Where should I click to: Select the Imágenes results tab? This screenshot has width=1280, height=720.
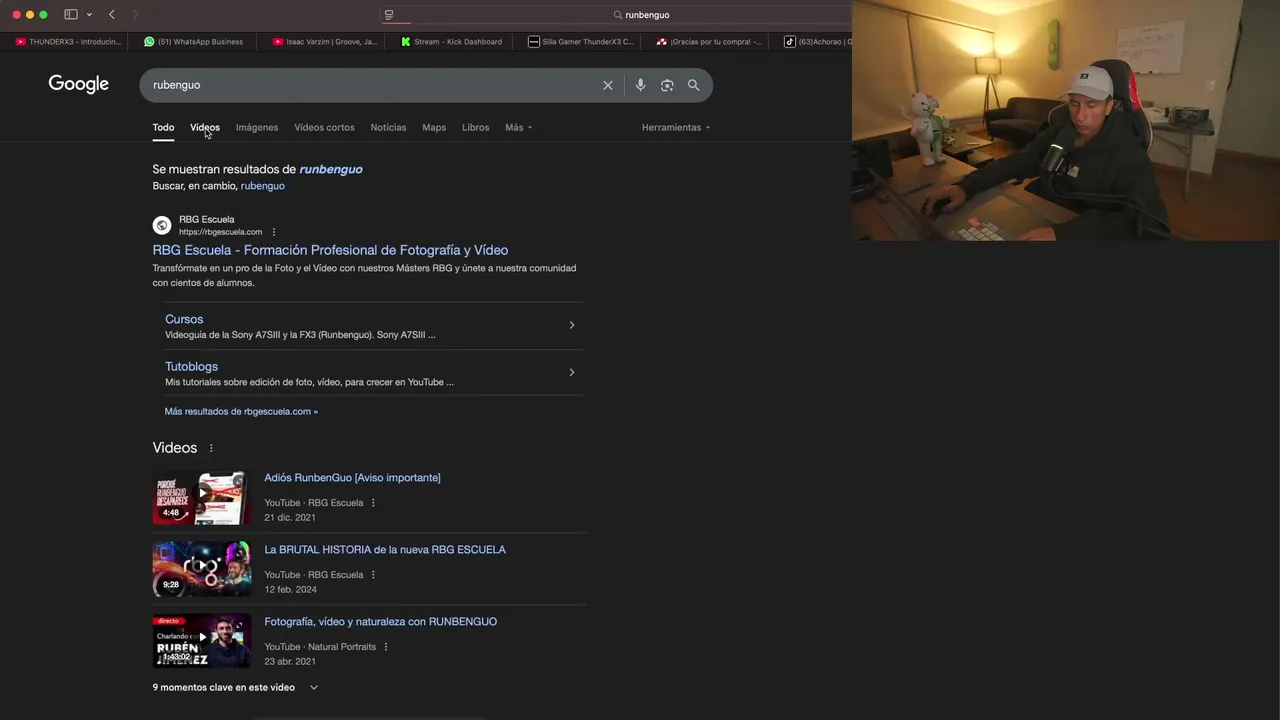click(x=257, y=128)
